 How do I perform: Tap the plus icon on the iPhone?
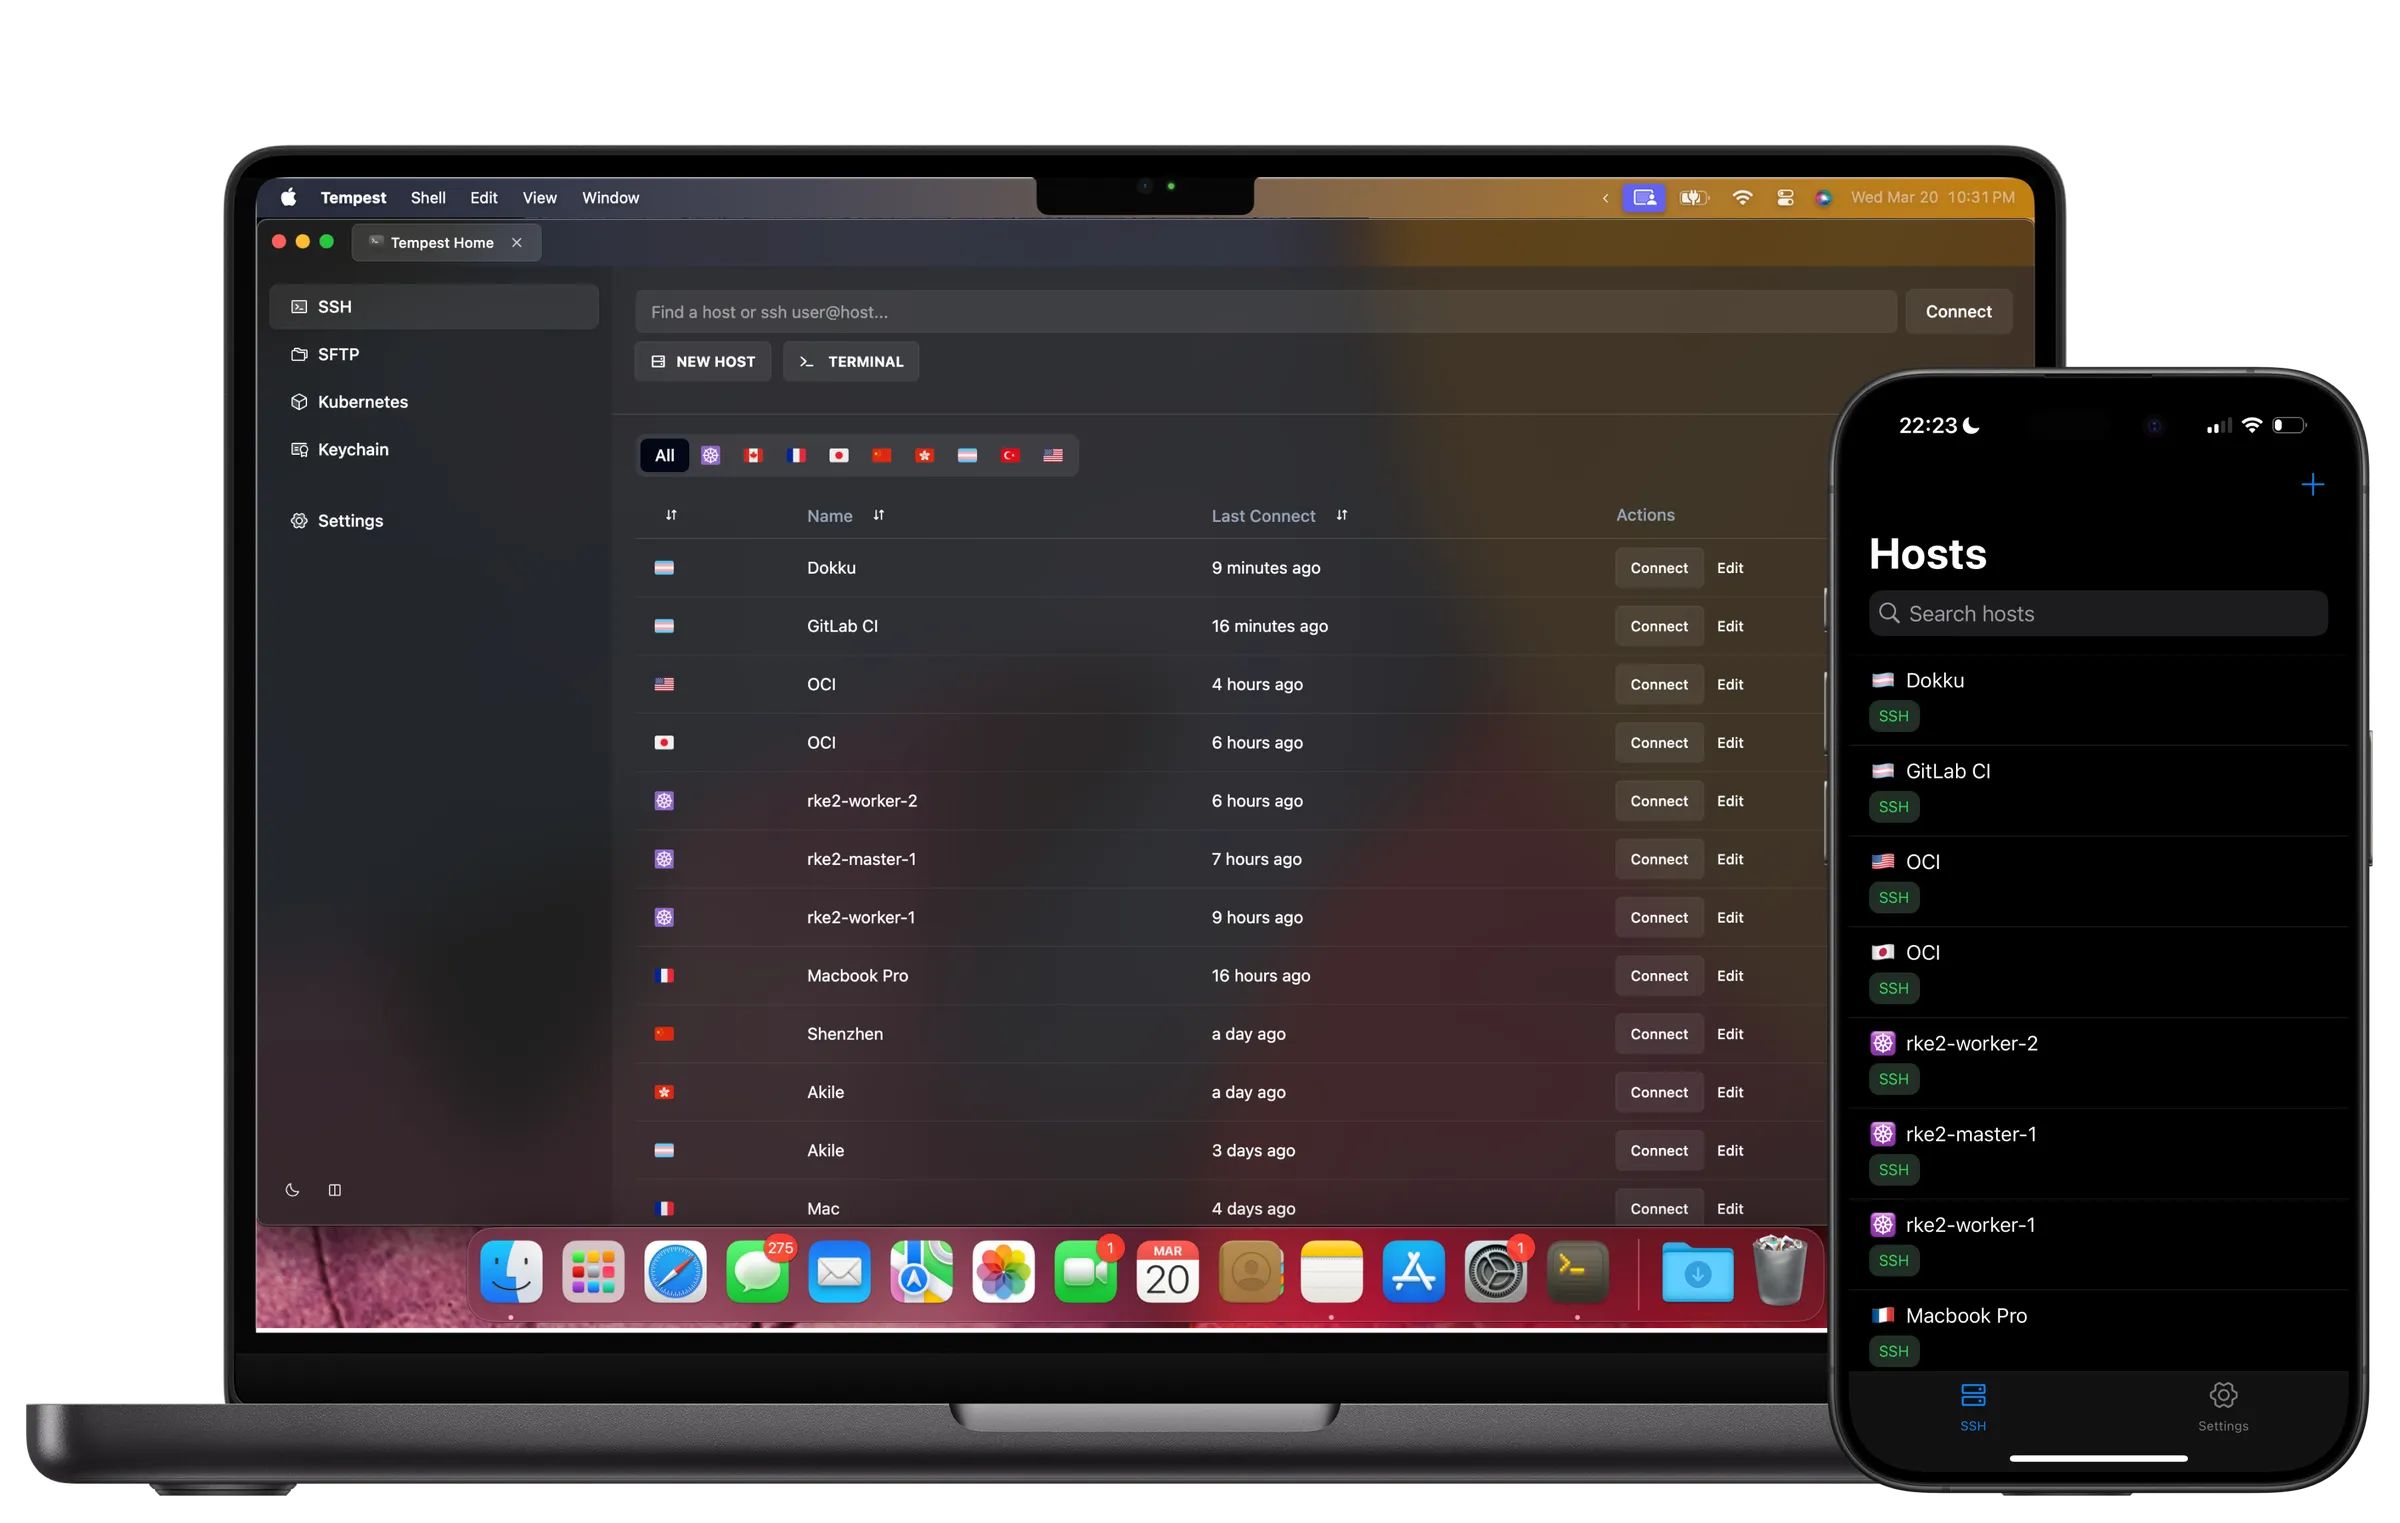[x=2313, y=484]
